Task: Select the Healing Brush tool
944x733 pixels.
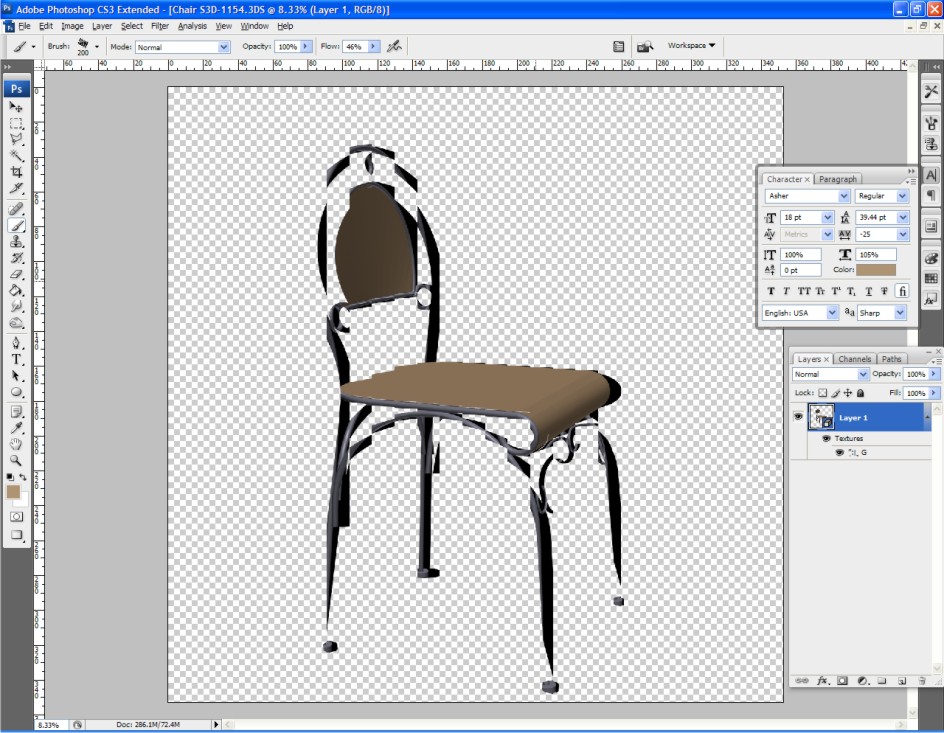Action: (x=16, y=209)
